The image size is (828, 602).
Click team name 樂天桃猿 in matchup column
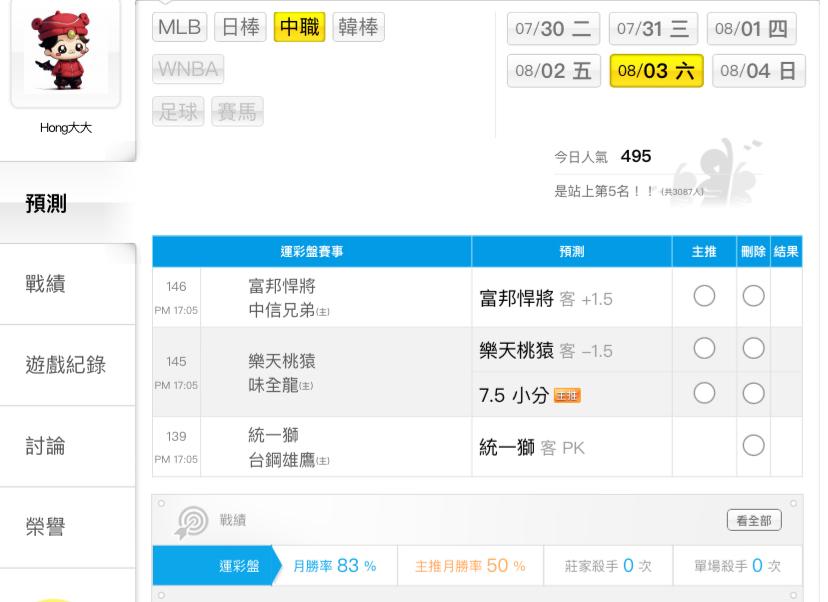282,361
